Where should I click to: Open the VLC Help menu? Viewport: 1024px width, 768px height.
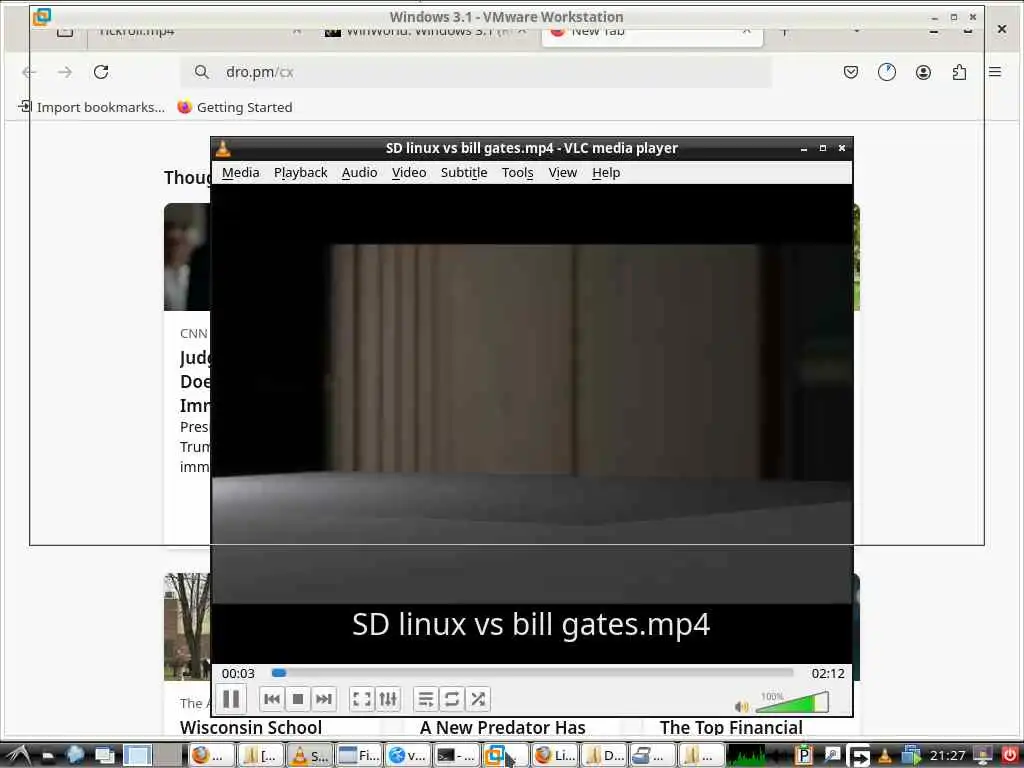pyautogui.click(x=606, y=172)
